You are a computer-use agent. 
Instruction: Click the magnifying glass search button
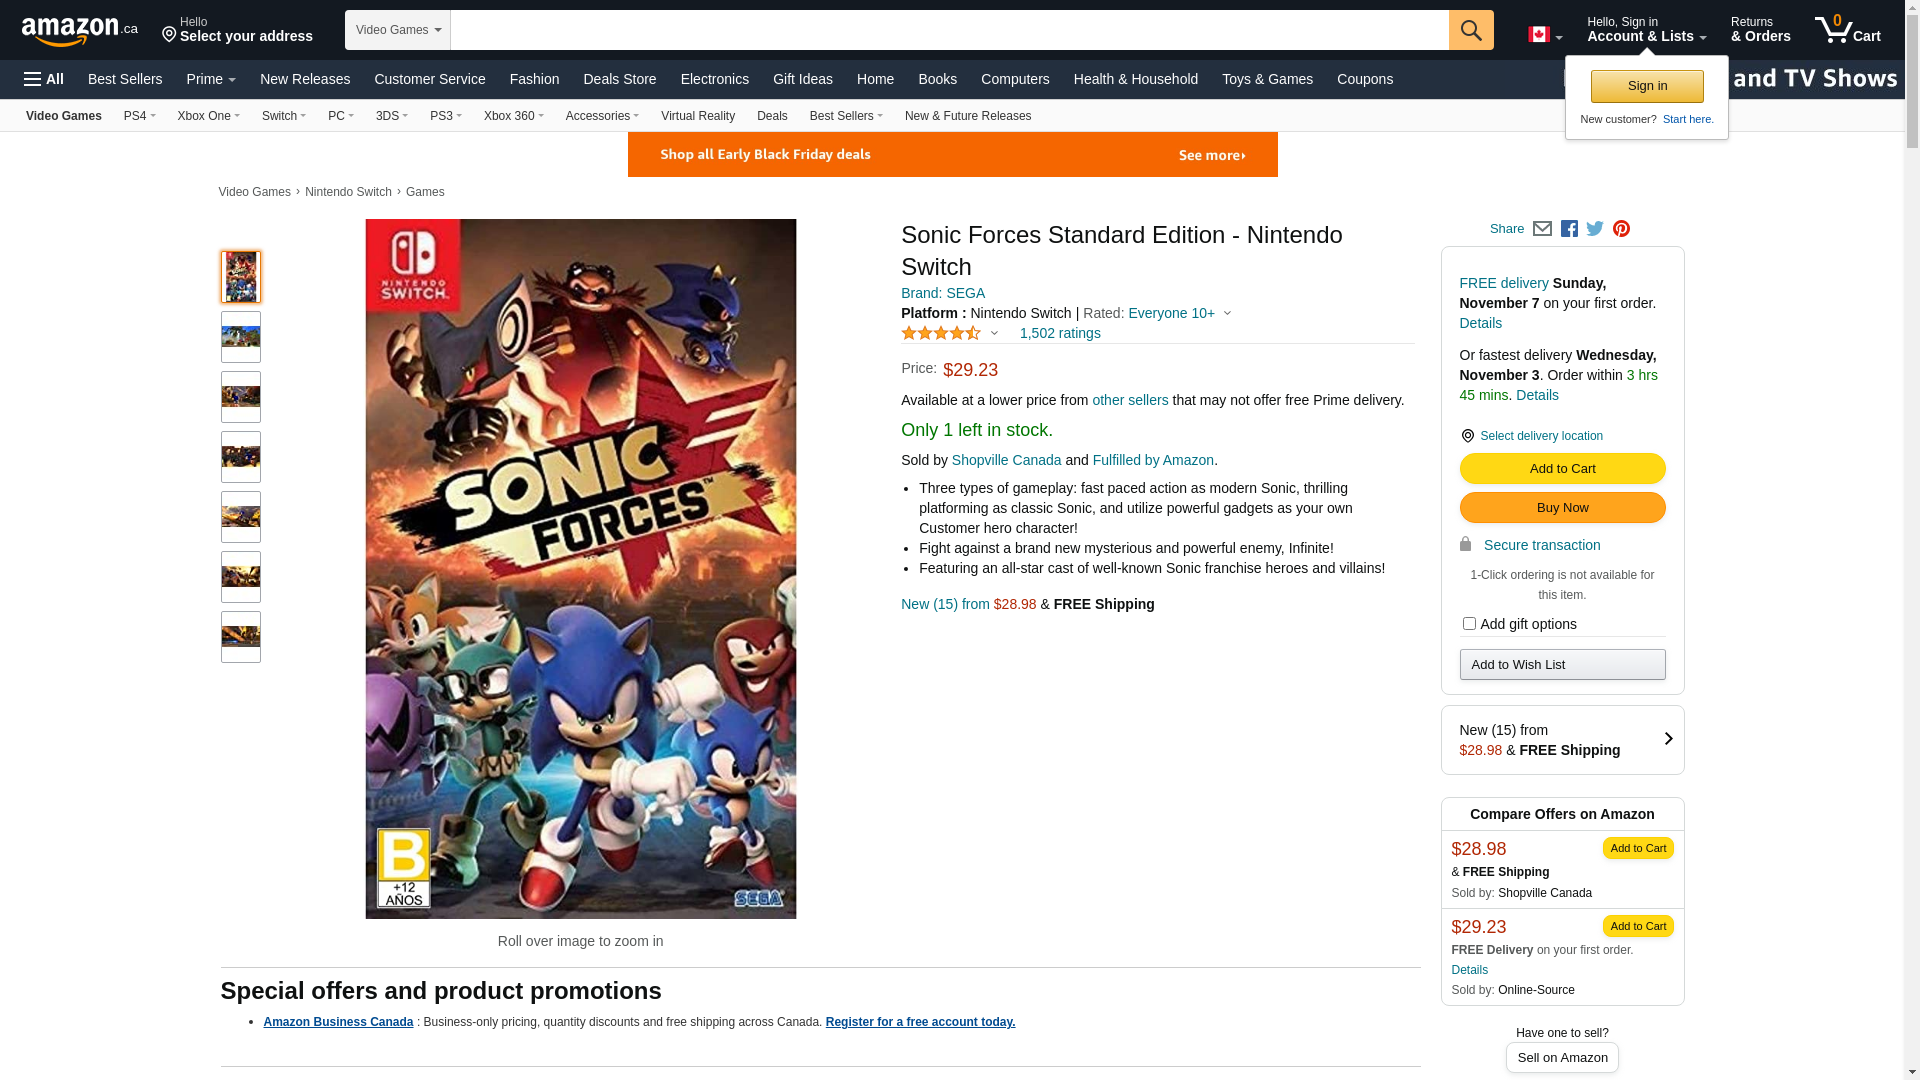pyautogui.click(x=1470, y=30)
